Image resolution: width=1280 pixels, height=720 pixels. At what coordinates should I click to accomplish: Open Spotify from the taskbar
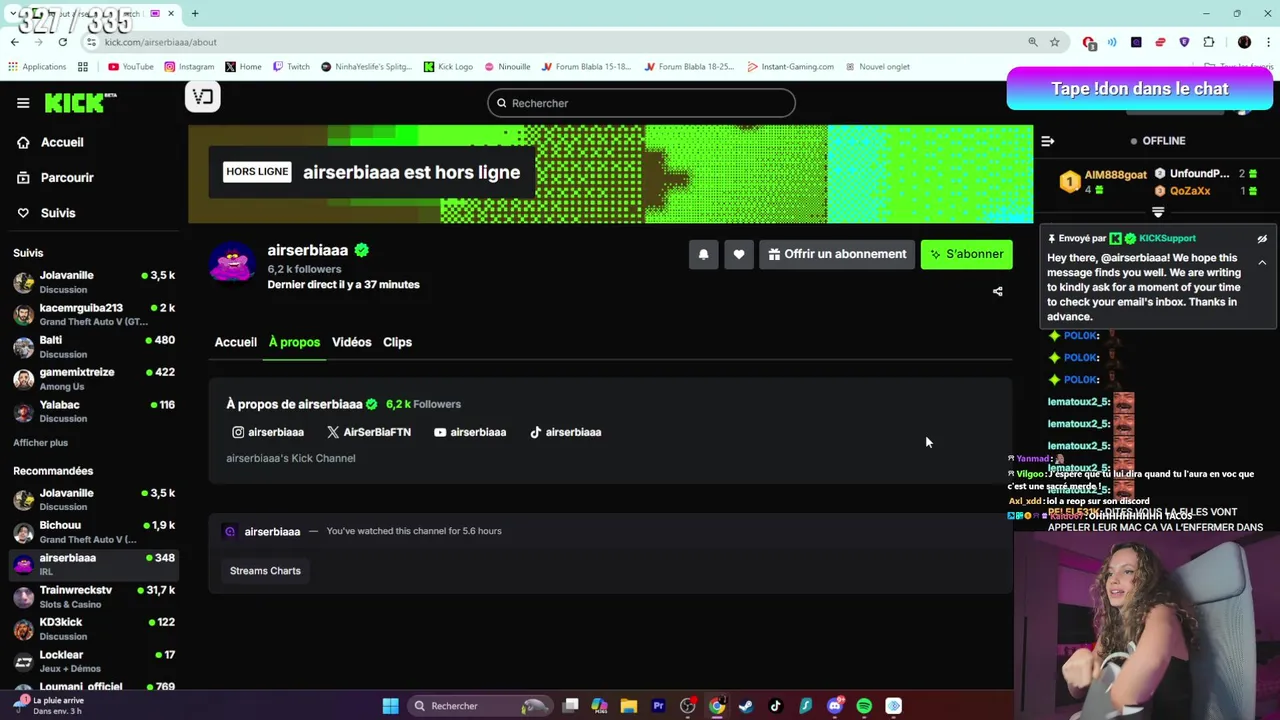(x=864, y=706)
